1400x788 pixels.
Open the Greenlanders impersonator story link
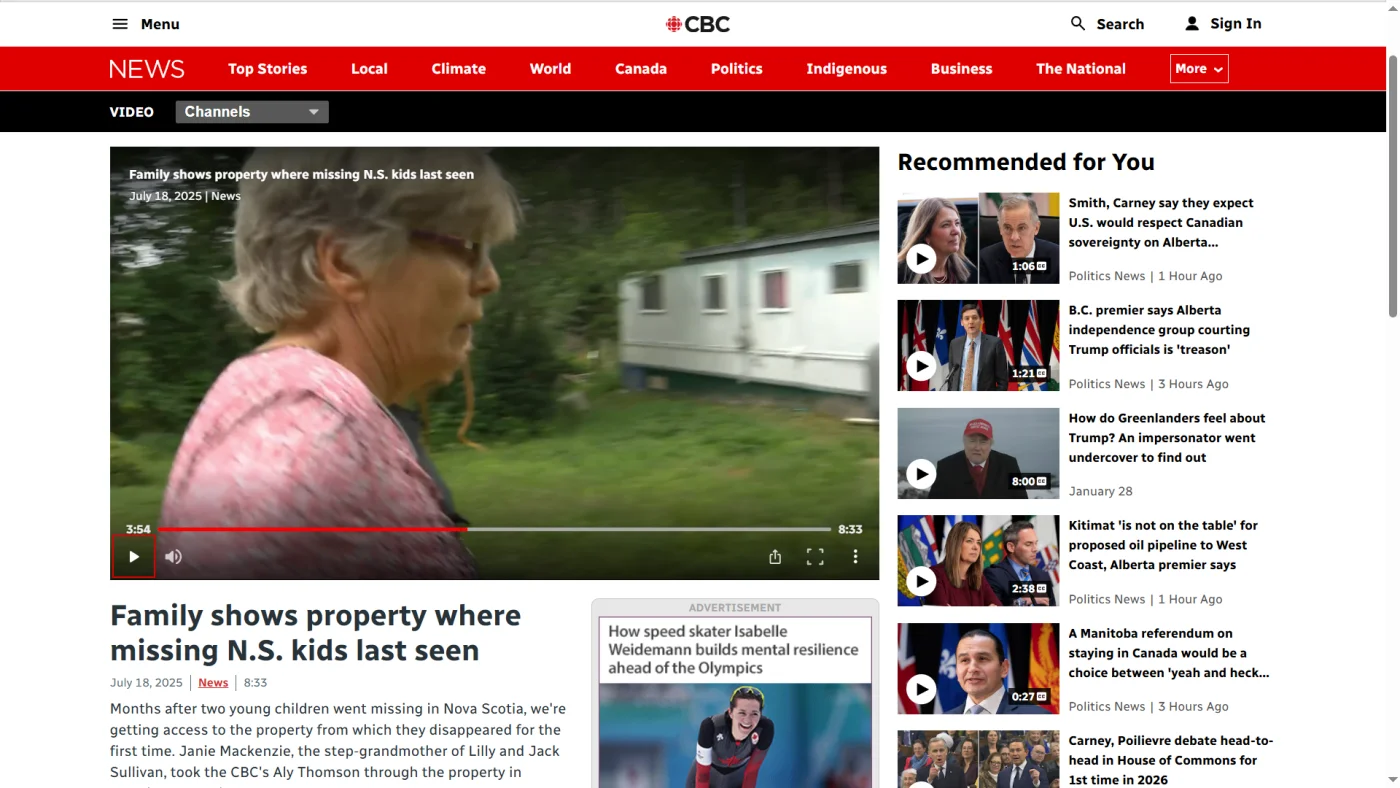click(x=1167, y=438)
